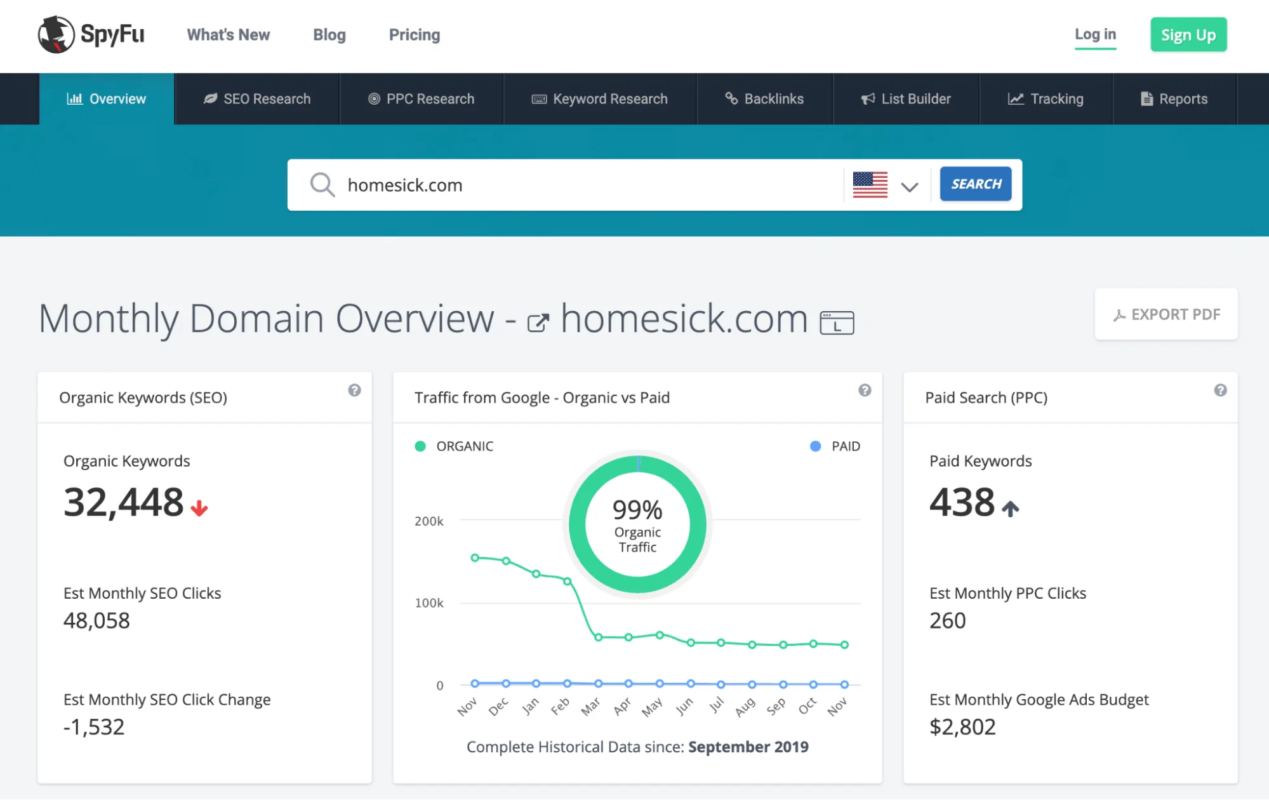
Task: Click the SEO Research leaf icon
Action: 210,99
